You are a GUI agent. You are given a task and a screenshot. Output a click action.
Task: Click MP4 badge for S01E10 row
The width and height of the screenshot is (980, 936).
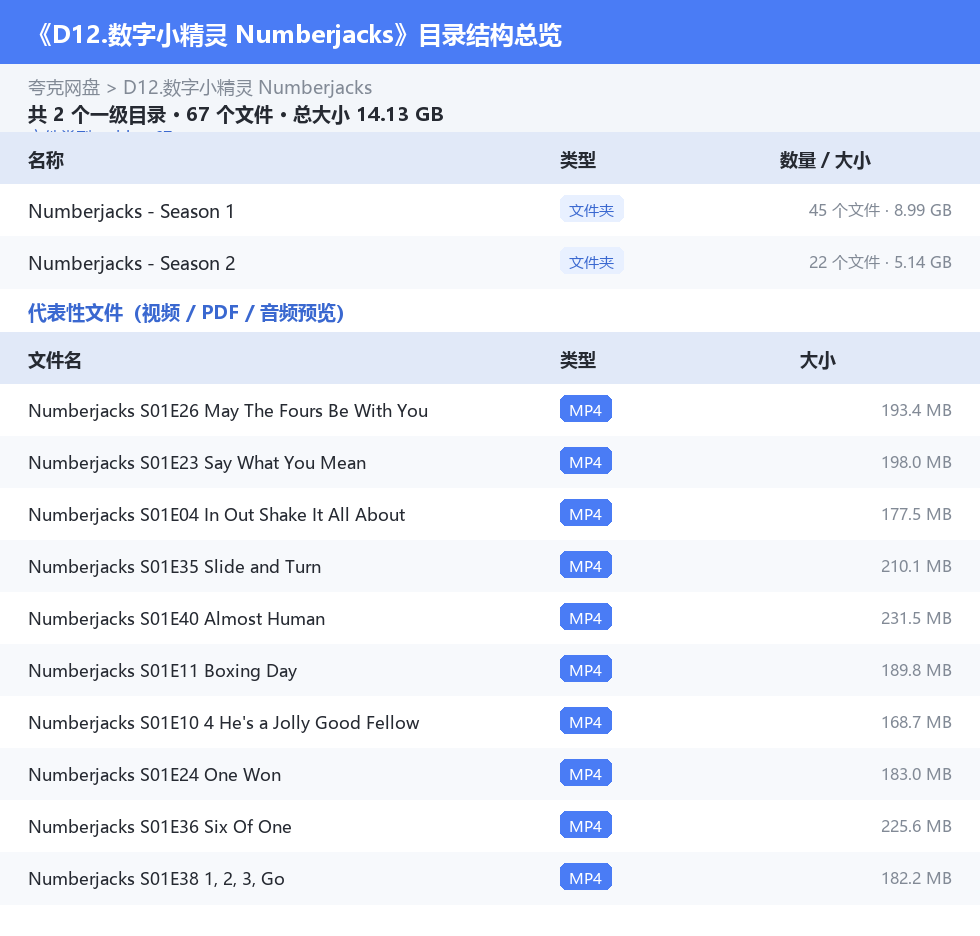pos(586,721)
